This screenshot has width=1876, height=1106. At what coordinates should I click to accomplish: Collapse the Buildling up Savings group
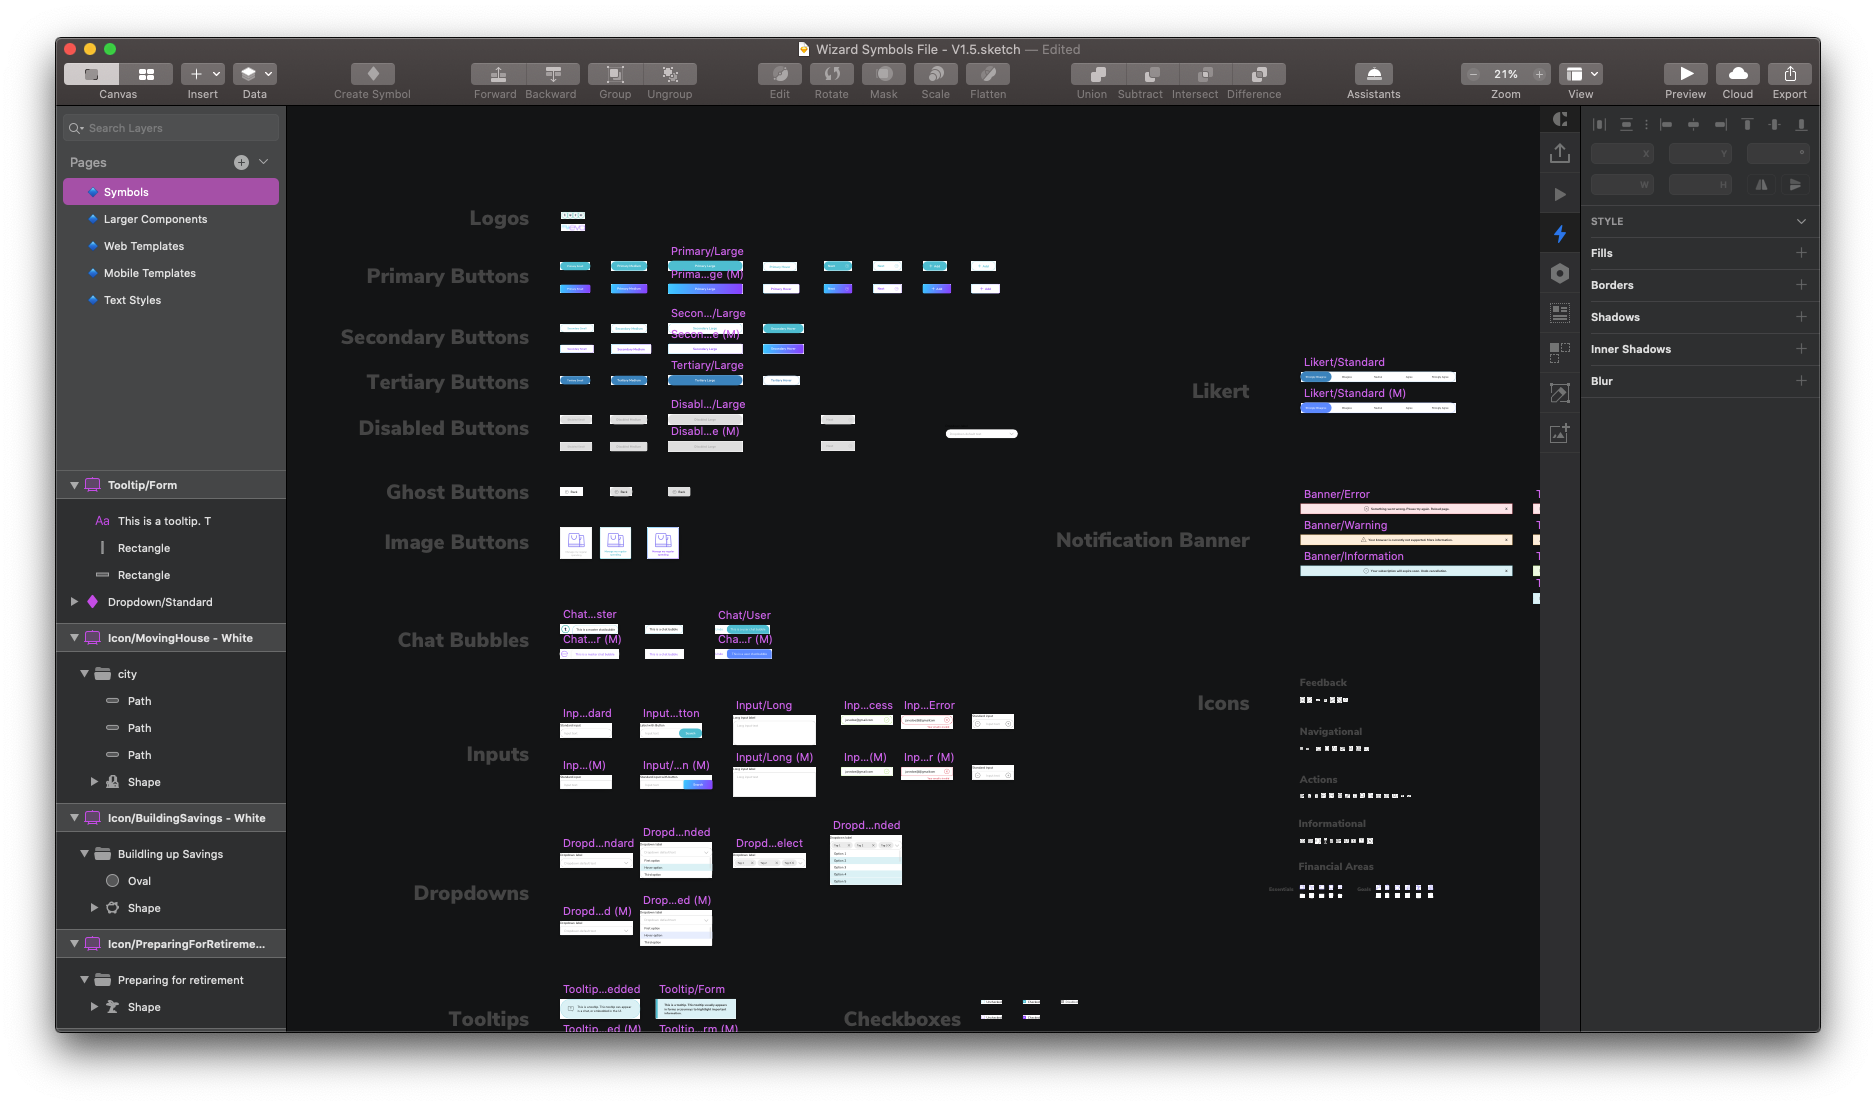click(84, 854)
